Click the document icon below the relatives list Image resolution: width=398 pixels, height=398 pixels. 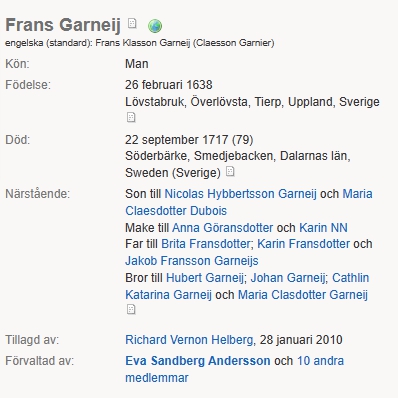click(131, 309)
